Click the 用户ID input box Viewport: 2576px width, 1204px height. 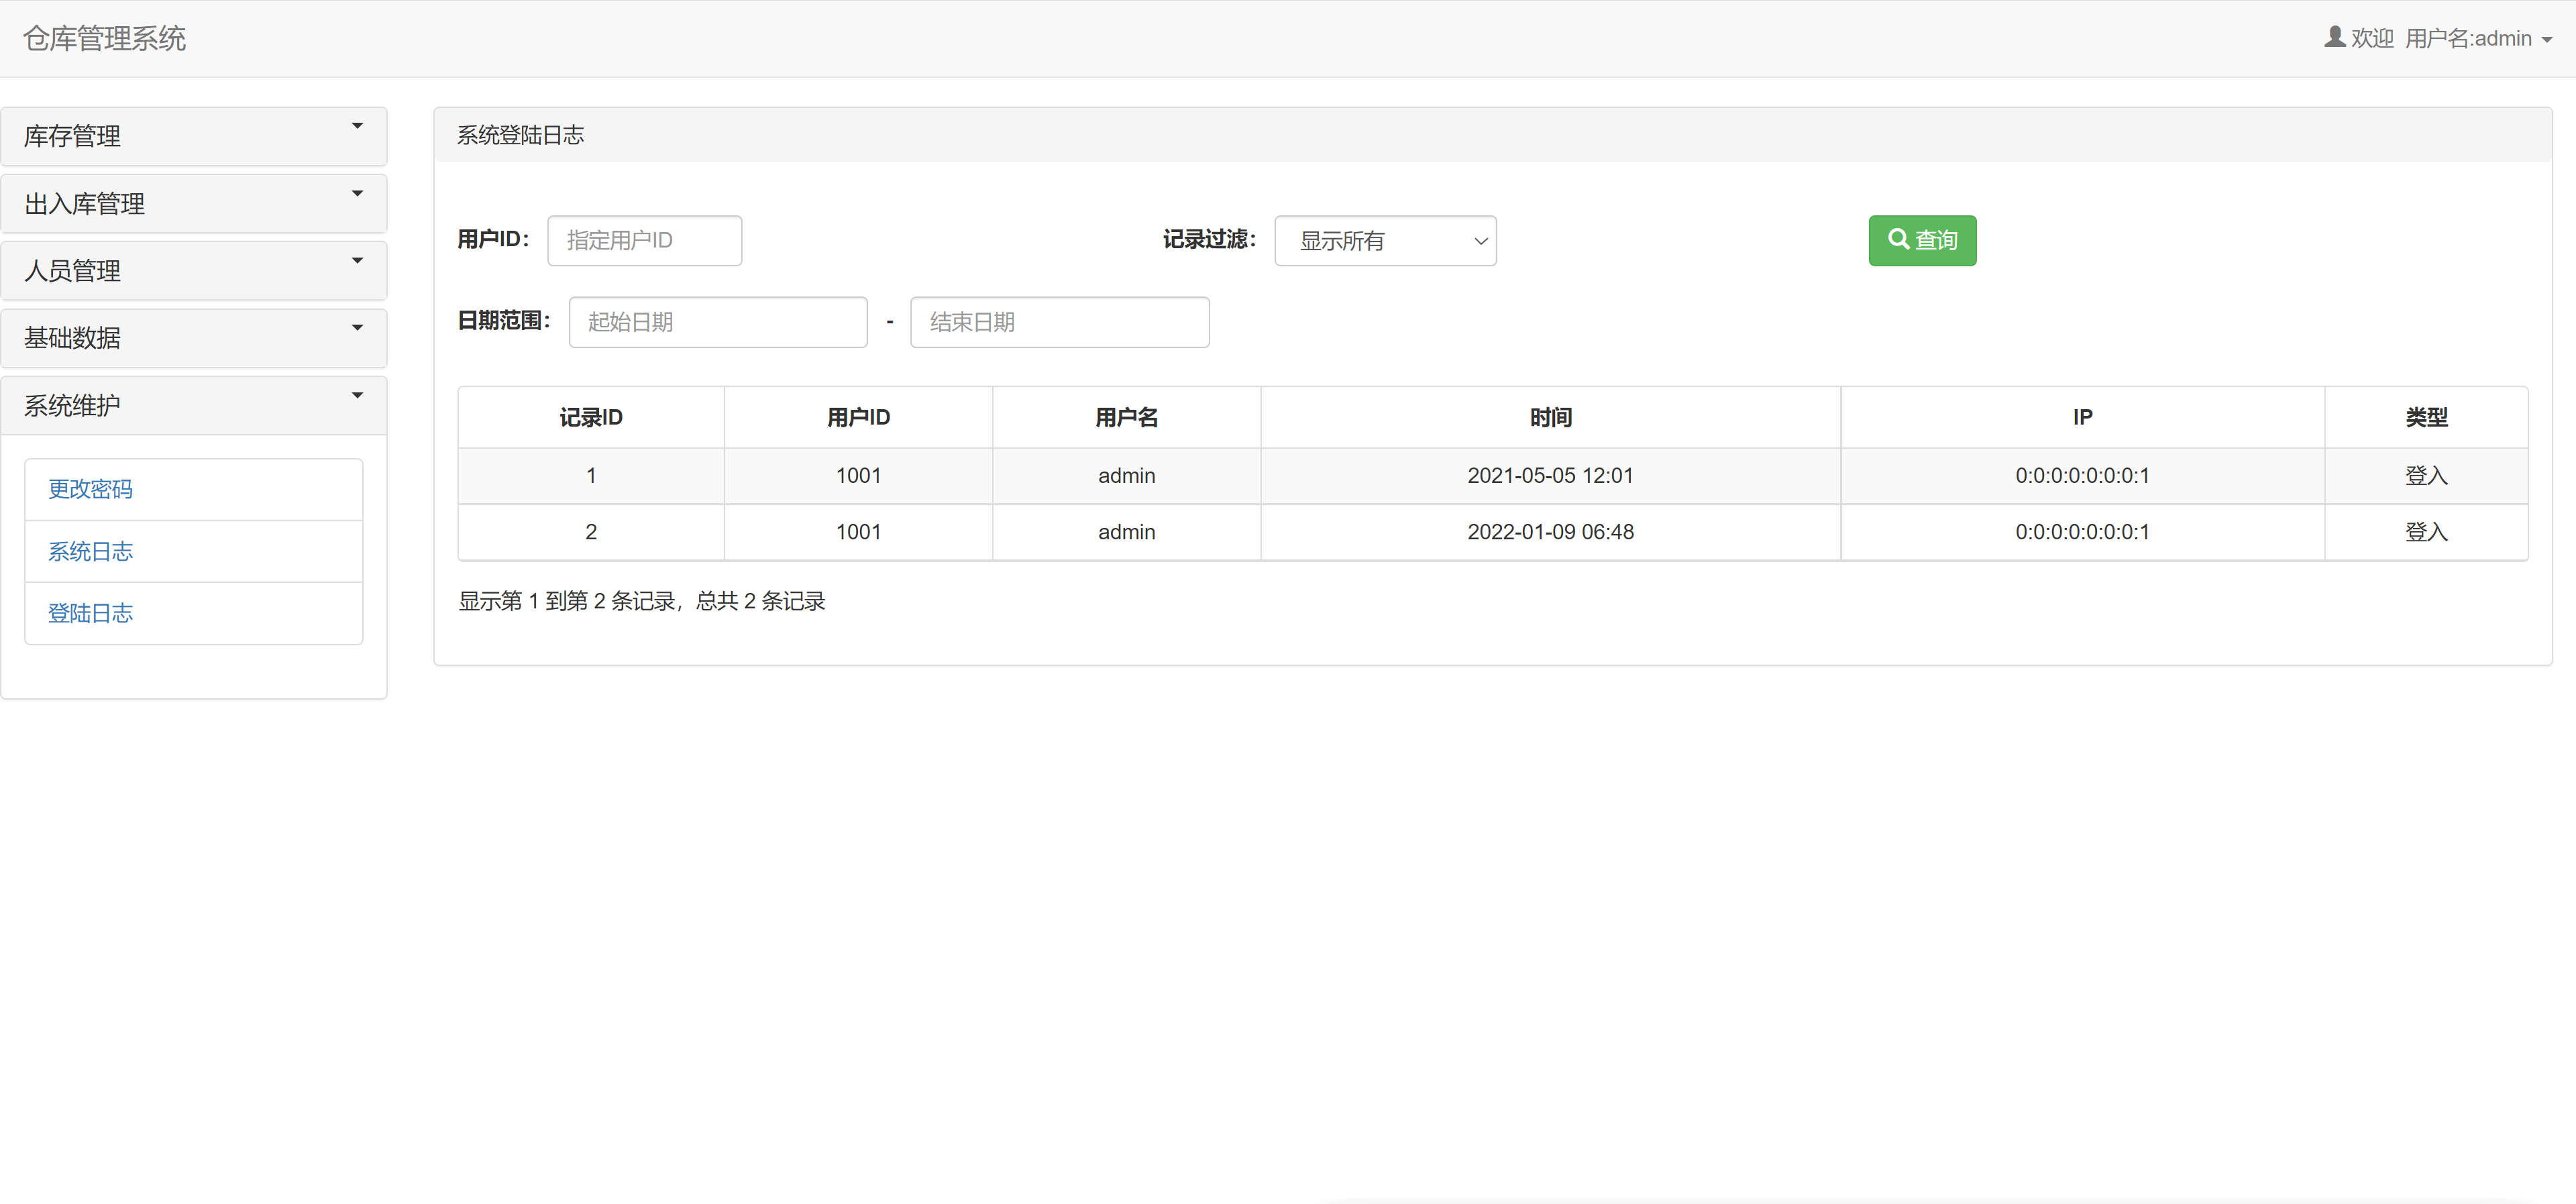coord(644,240)
